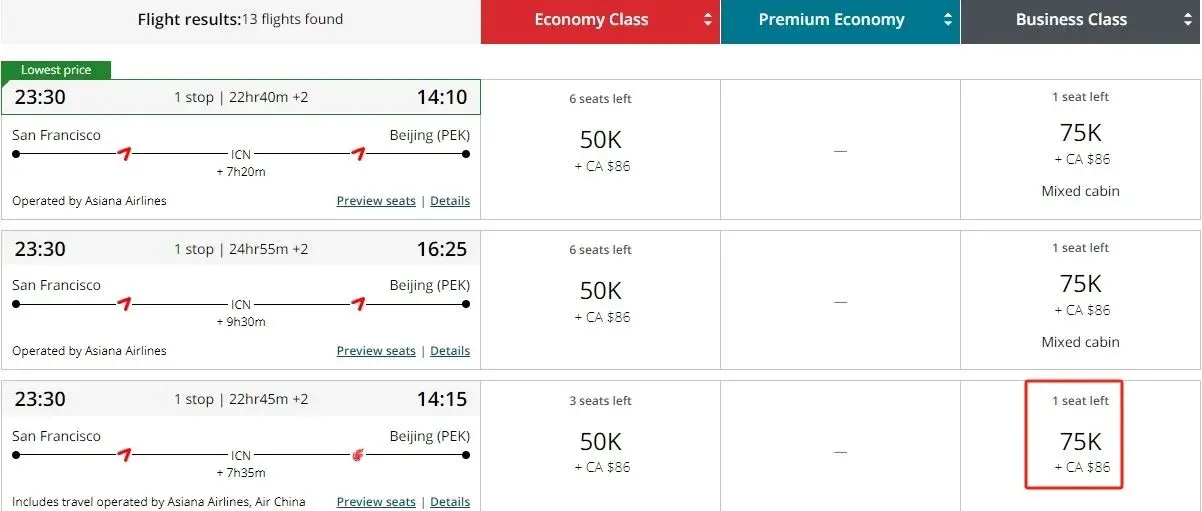Click the Premium Economy sort arrows
The width and height of the screenshot is (1202, 511).
[x=948, y=20]
